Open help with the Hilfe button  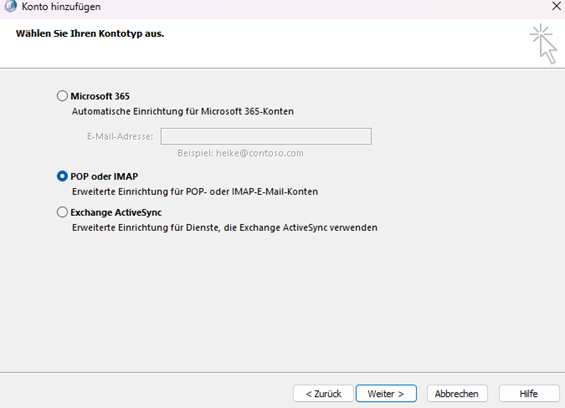tap(529, 394)
